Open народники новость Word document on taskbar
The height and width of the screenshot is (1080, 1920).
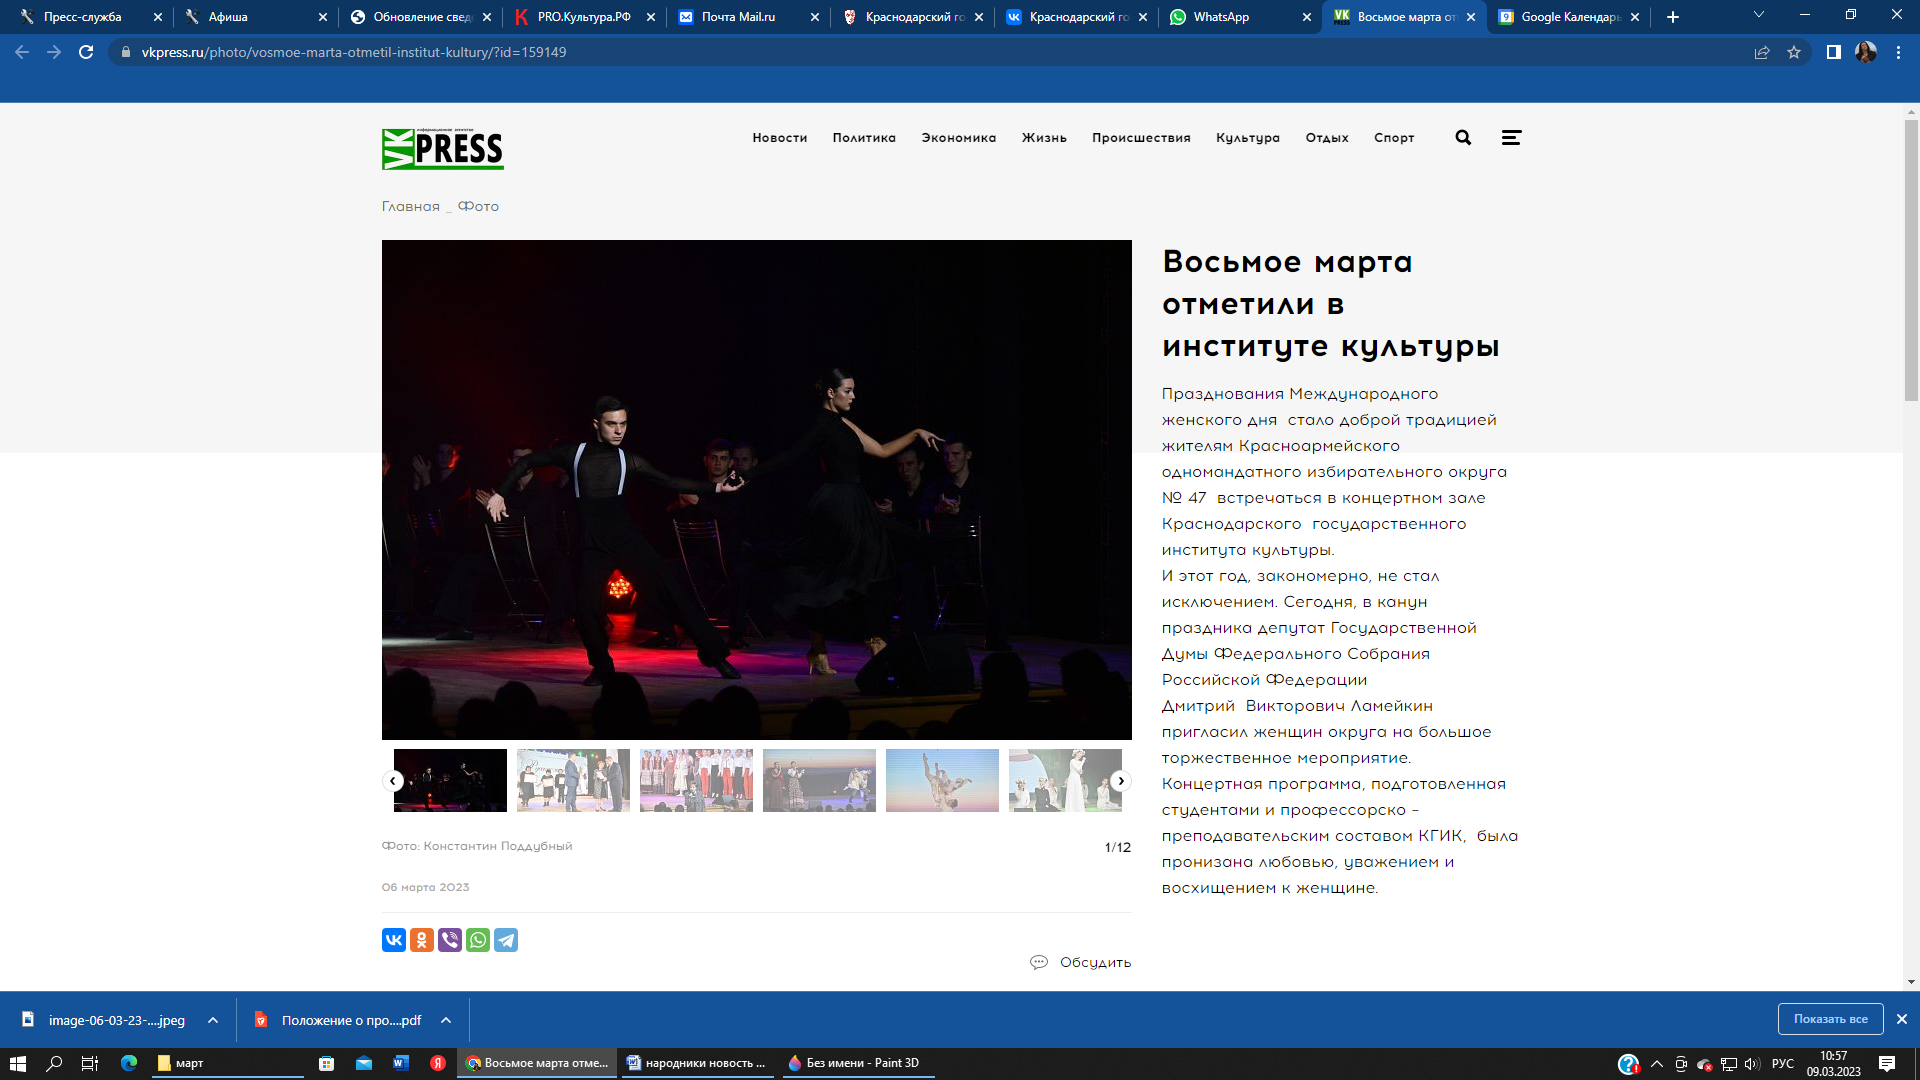point(695,1063)
